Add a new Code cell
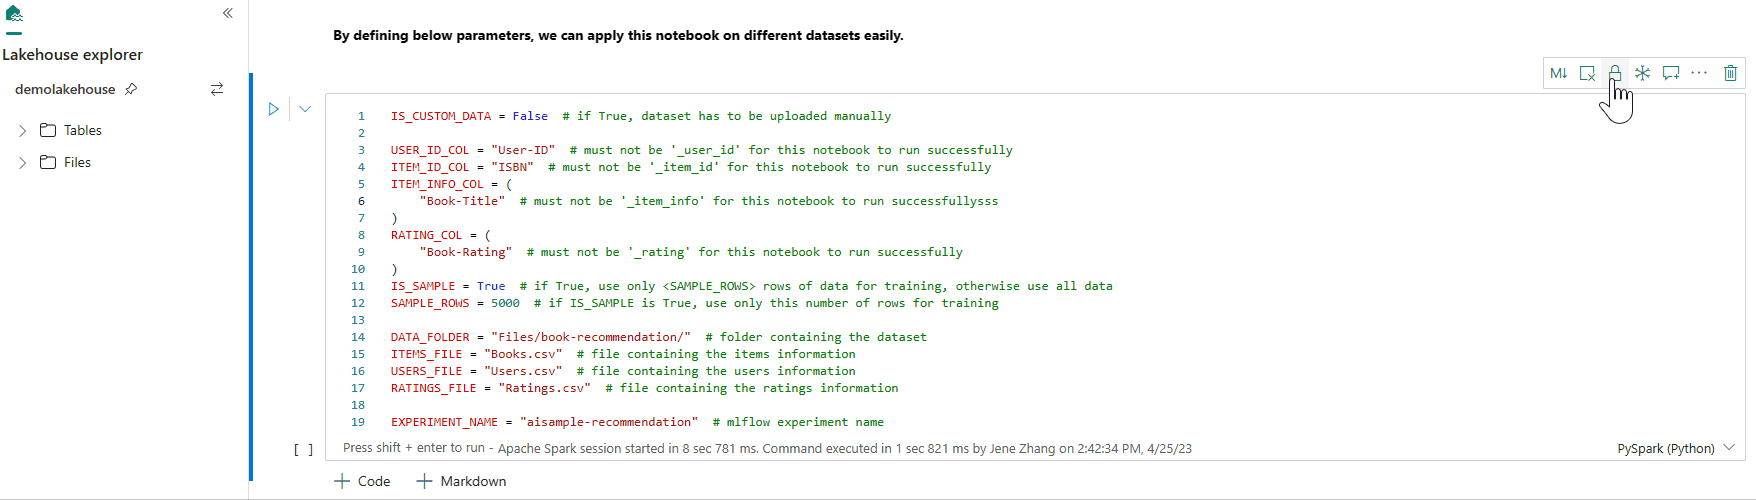The width and height of the screenshot is (1756, 500). 362,481
